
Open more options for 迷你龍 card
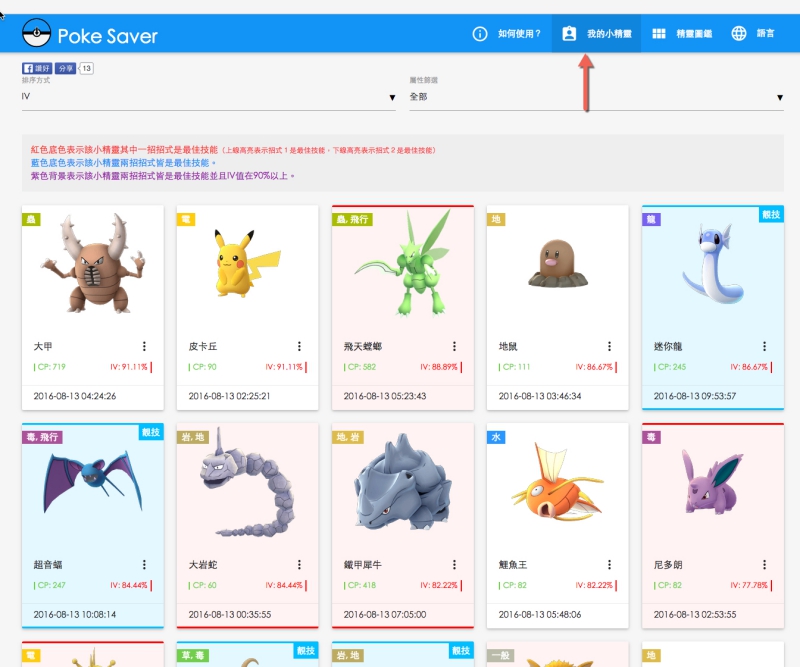click(x=765, y=347)
